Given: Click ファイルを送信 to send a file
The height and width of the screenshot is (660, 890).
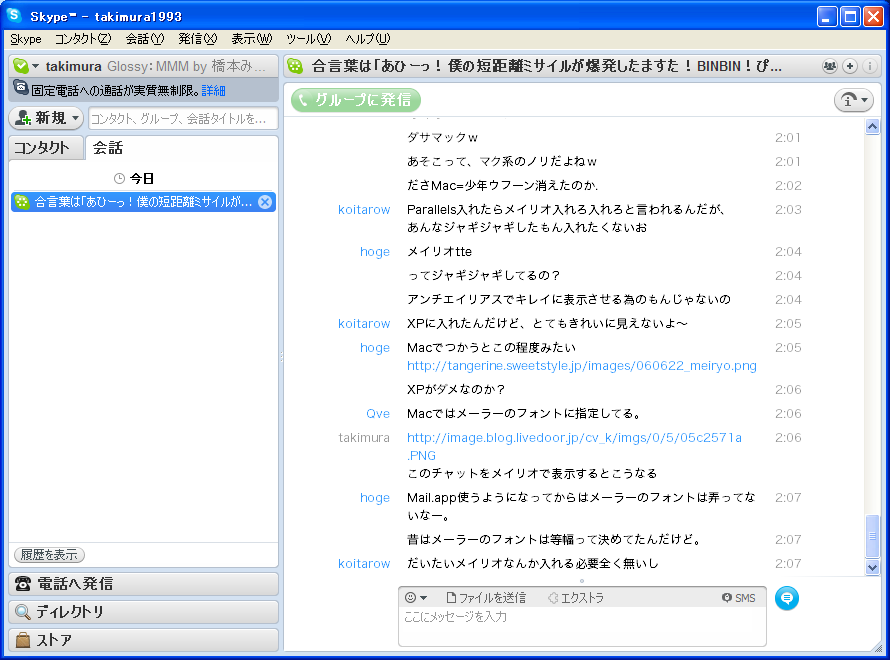Looking at the screenshot, I should tap(486, 598).
